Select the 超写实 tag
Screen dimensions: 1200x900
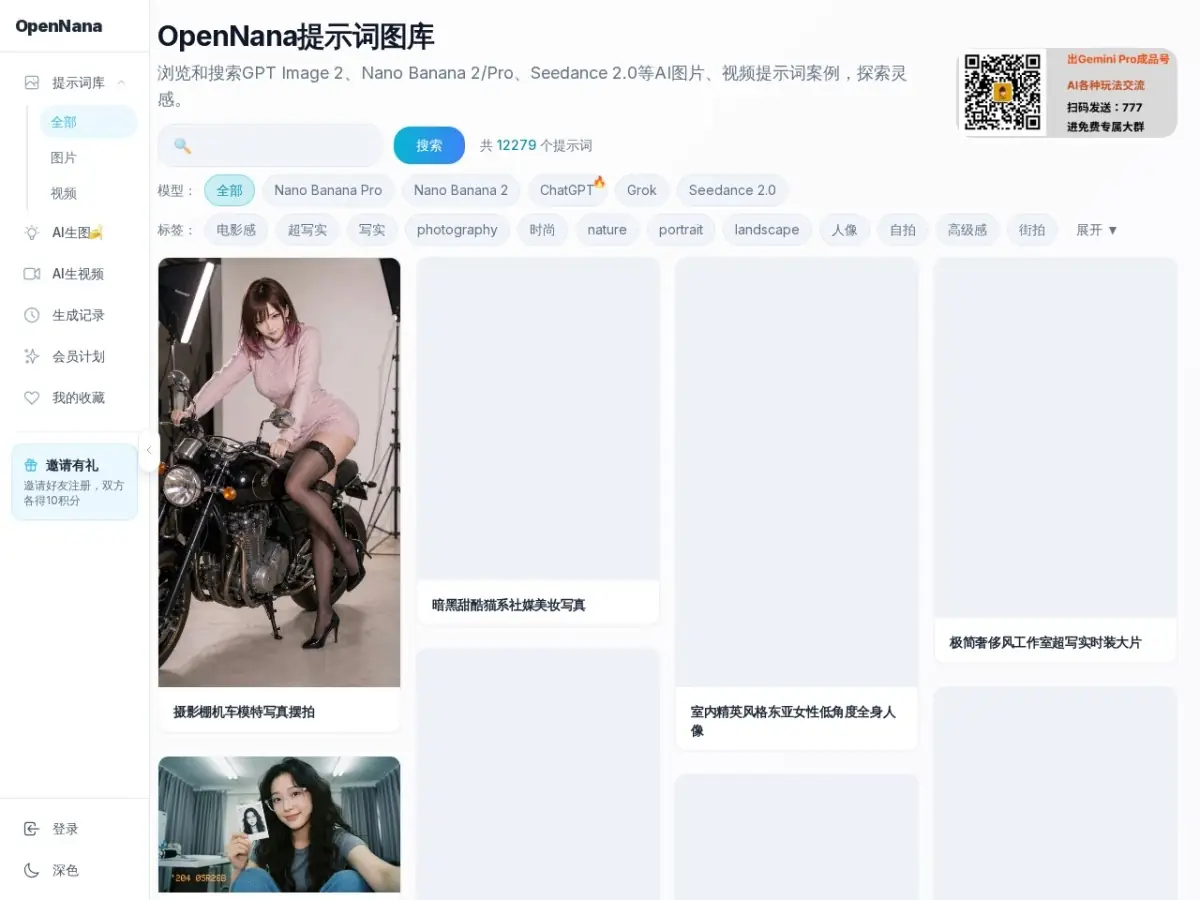point(307,230)
